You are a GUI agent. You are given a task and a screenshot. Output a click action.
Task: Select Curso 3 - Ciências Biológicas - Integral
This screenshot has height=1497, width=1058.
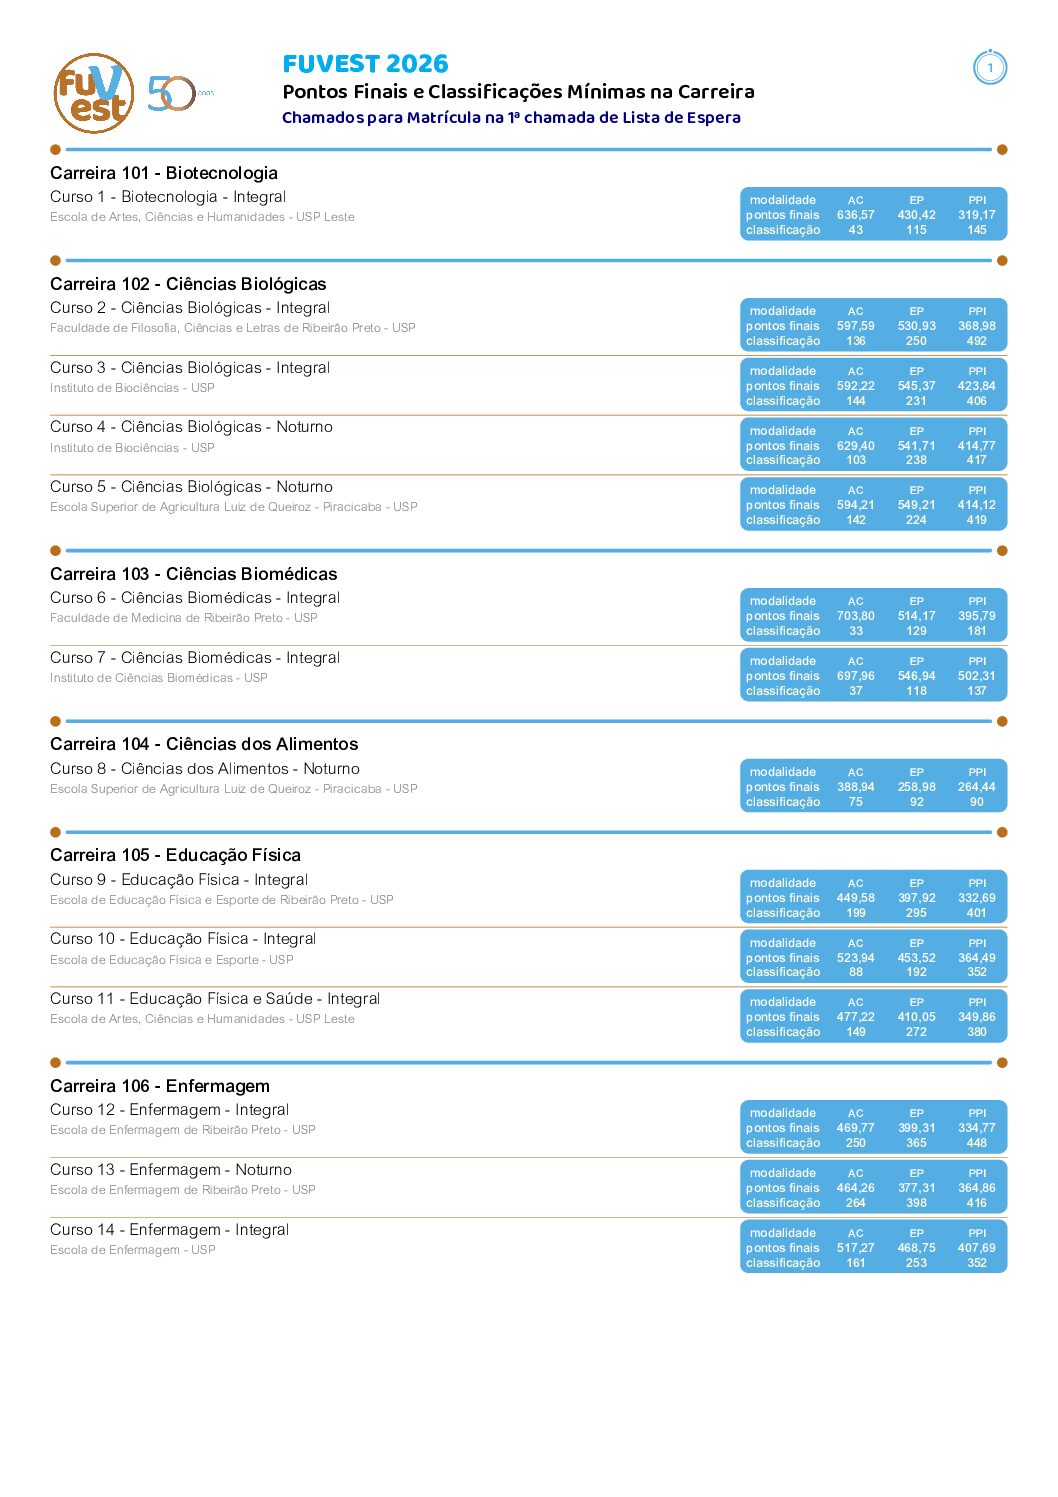[190, 368]
